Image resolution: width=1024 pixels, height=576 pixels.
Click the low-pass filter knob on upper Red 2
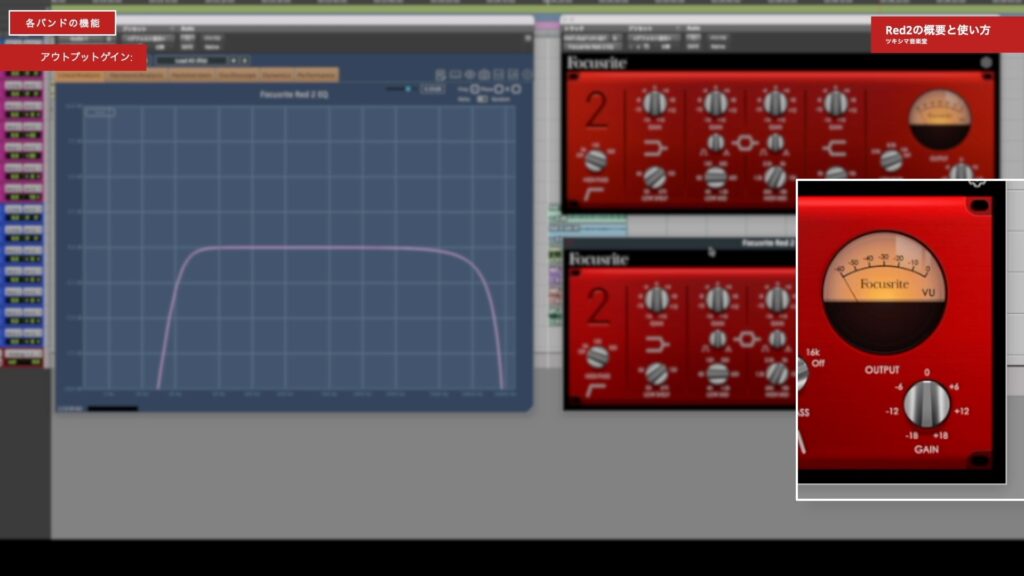[x=891, y=160]
